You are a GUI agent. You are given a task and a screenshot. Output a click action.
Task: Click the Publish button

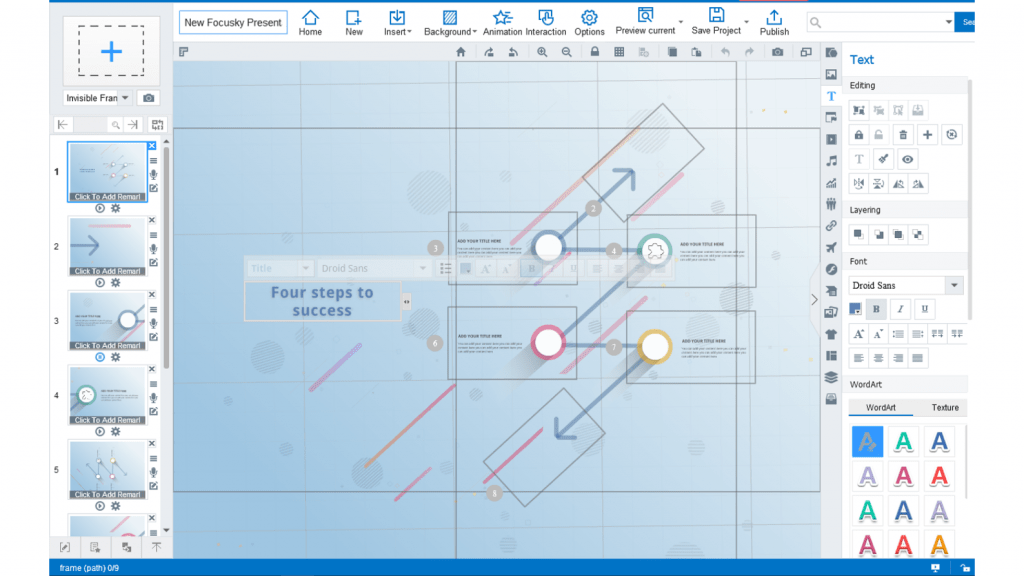tap(774, 22)
